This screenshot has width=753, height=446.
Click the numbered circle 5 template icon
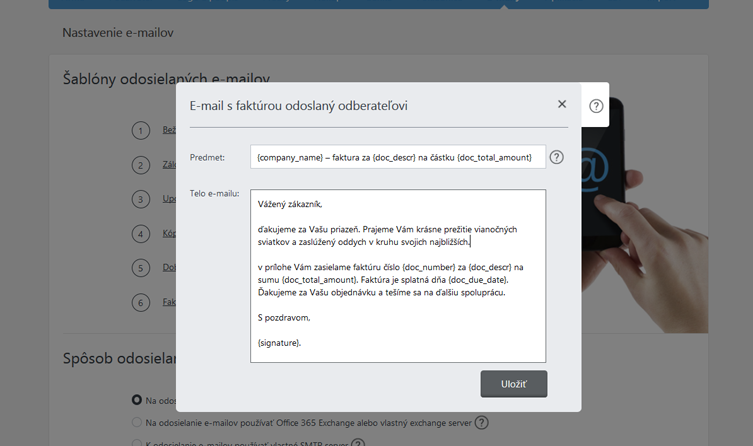(x=141, y=267)
